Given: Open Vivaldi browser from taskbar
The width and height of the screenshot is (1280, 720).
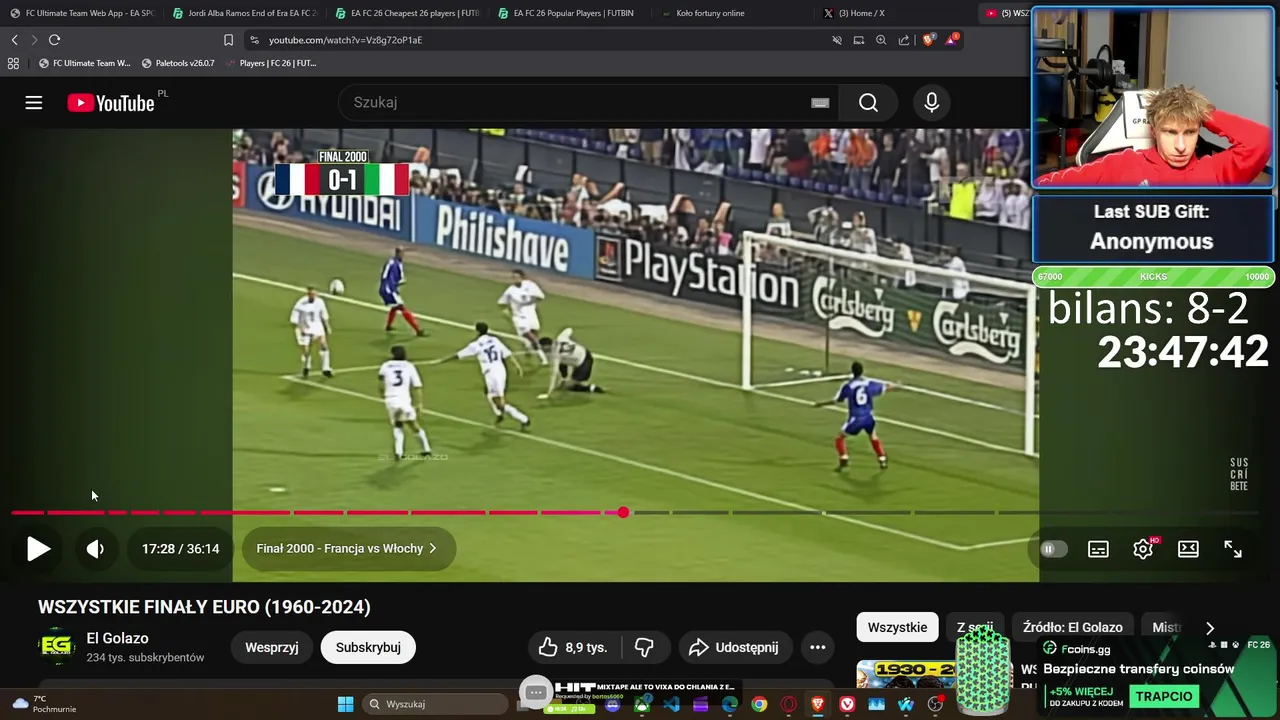Looking at the screenshot, I should point(847,704).
